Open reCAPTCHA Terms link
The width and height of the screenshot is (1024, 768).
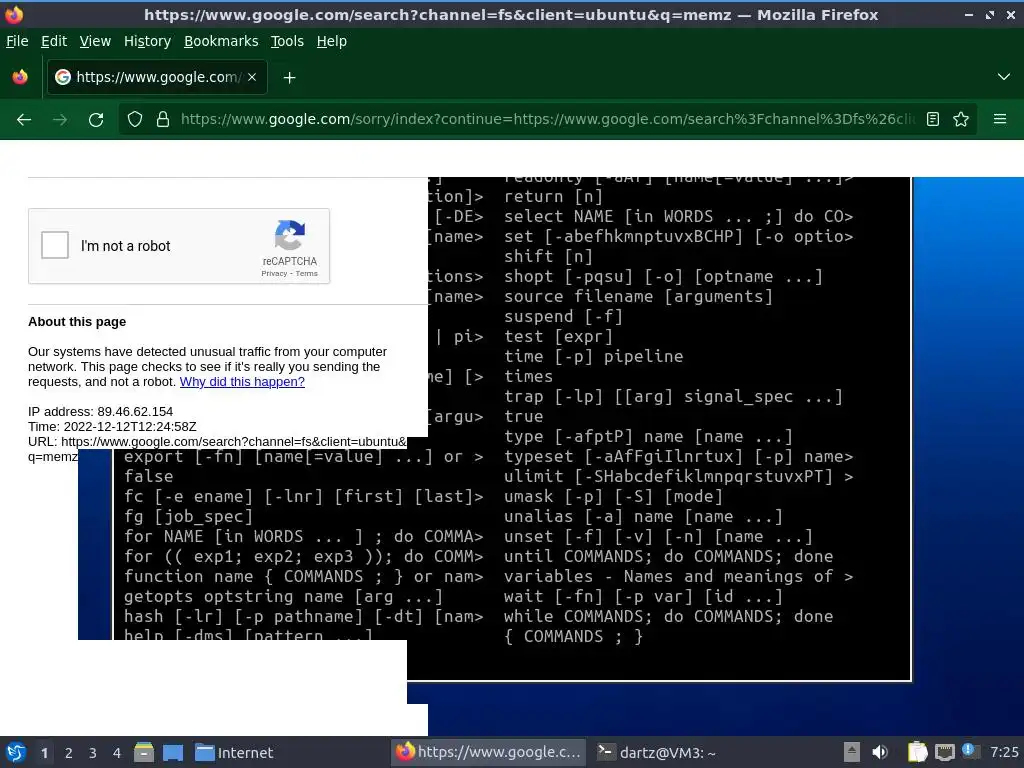coord(306,274)
